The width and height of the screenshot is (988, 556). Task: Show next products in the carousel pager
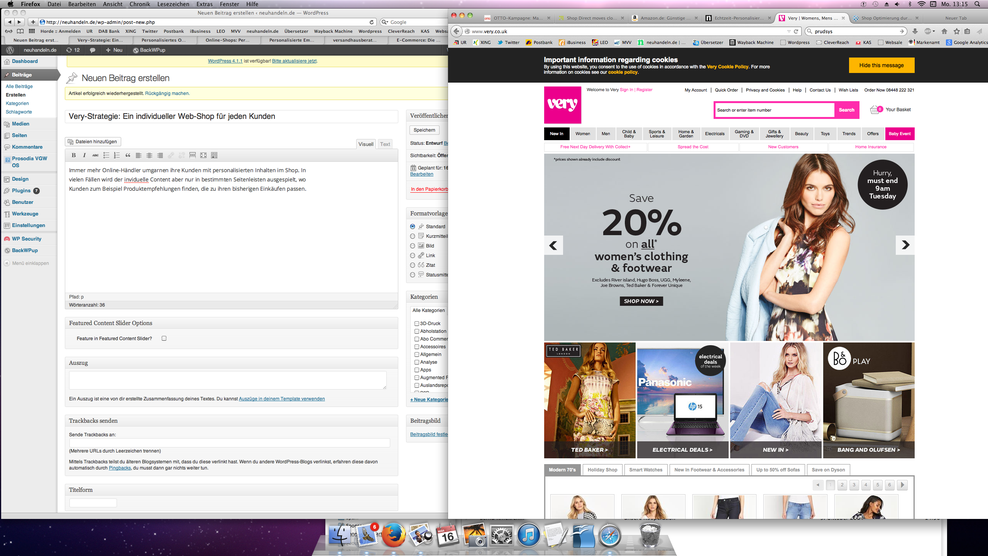(x=902, y=485)
